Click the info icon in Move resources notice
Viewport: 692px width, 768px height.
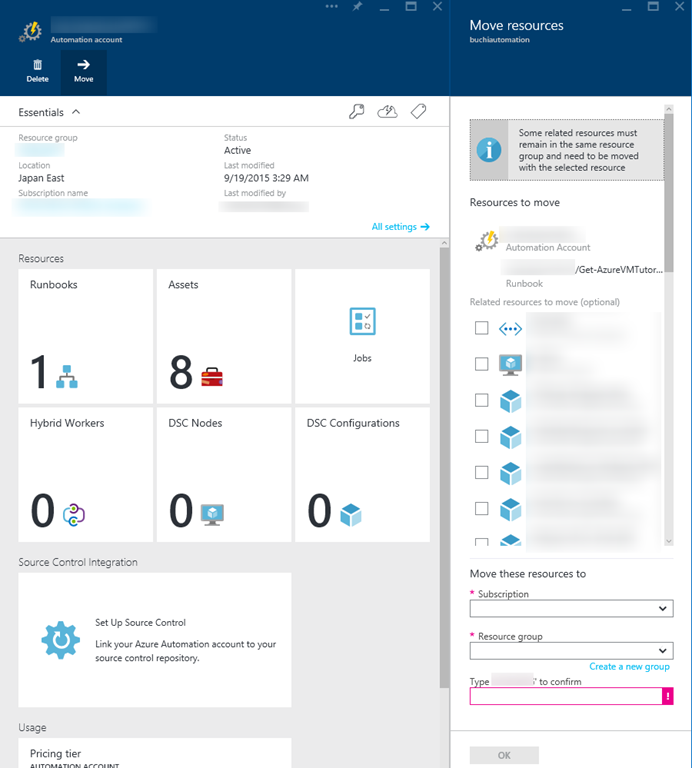[489, 150]
